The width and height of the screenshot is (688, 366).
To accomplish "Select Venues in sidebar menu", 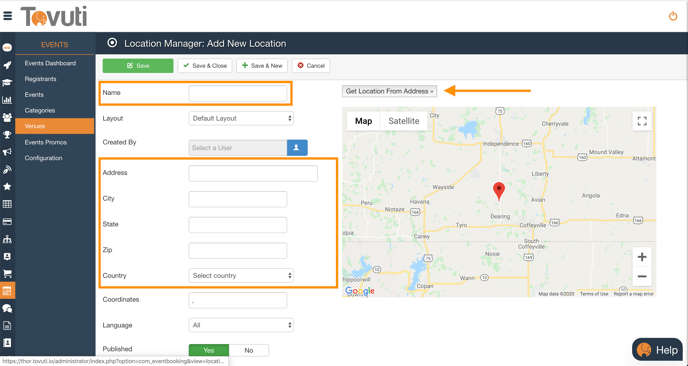I will [x=54, y=126].
